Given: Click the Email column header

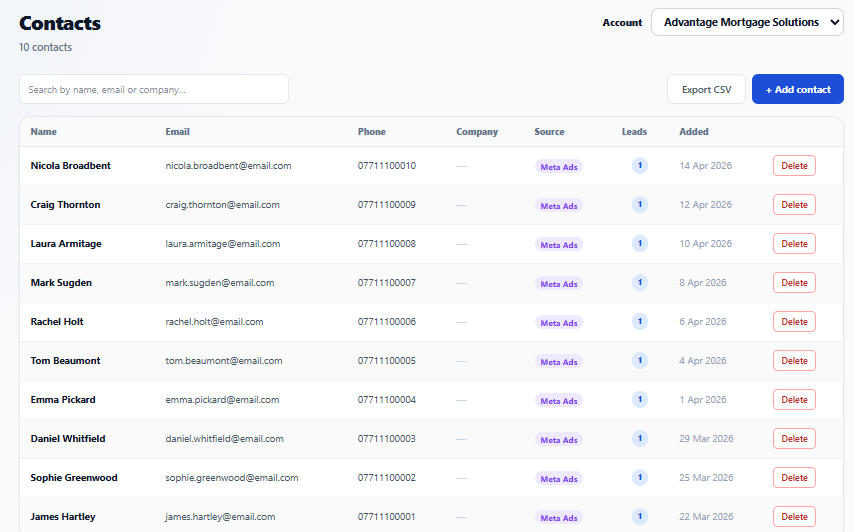Looking at the screenshot, I should point(178,132).
